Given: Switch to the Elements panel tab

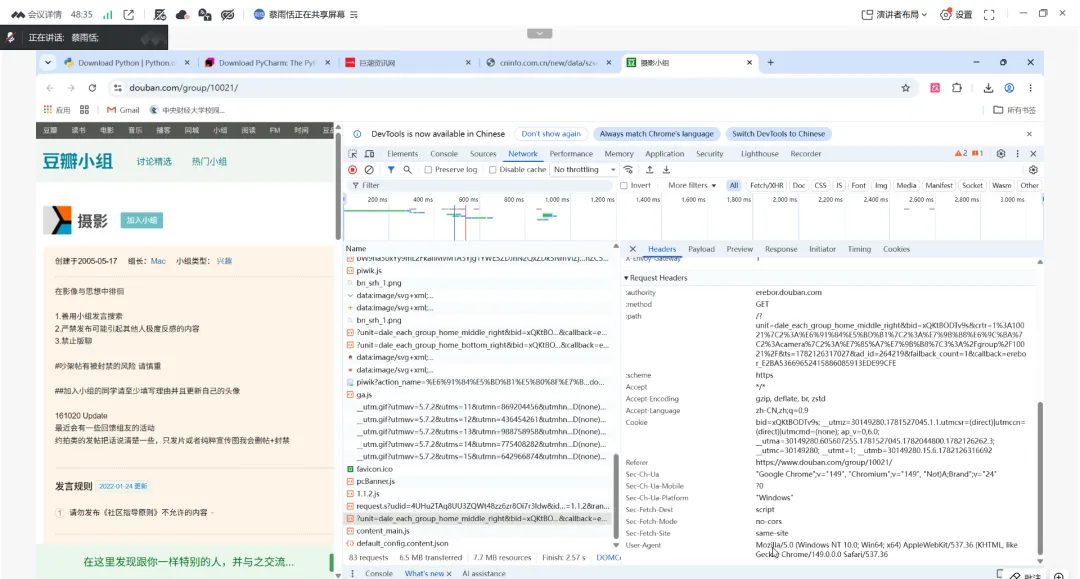Looking at the screenshot, I should coord(402,154).
